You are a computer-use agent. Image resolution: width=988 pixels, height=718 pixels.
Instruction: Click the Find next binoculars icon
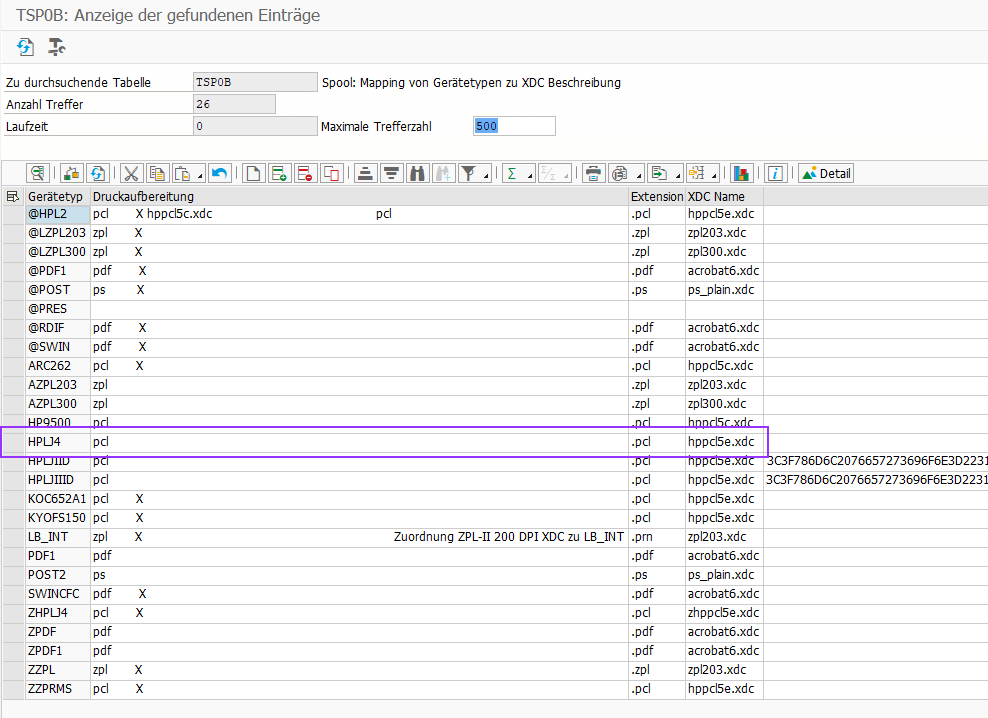coord(443,173)
